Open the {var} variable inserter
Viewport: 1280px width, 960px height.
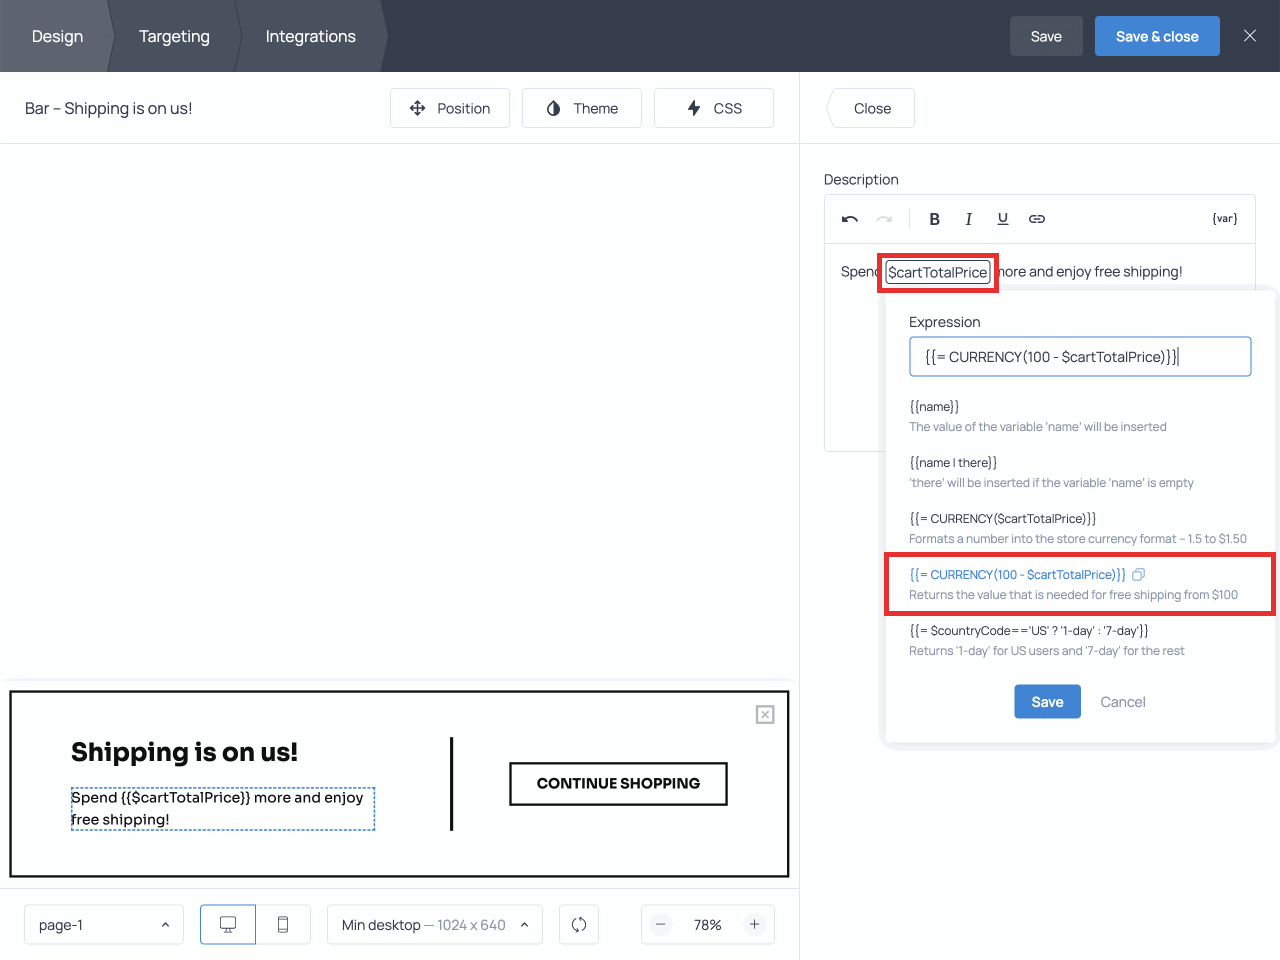[1224, 219]
